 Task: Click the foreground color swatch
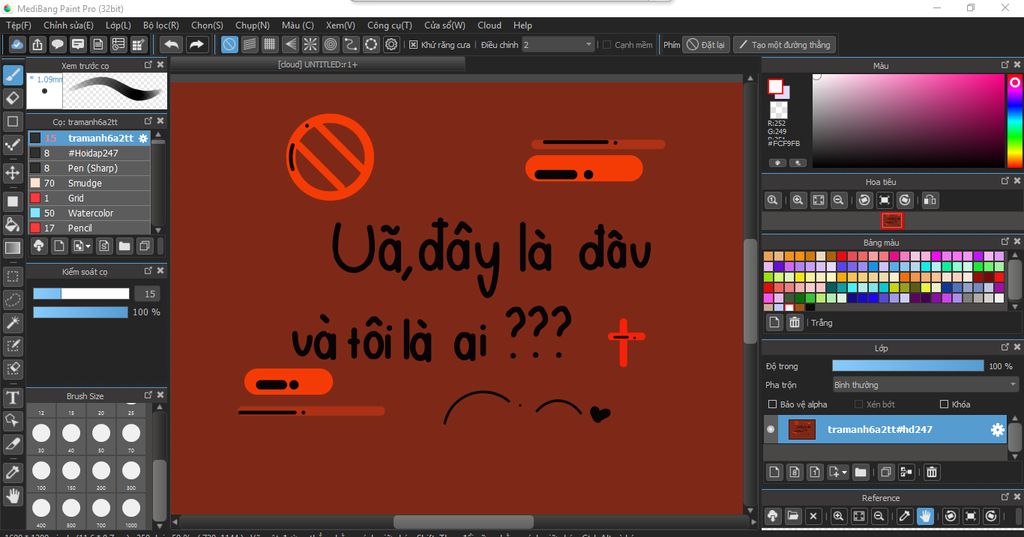[775, 86]
